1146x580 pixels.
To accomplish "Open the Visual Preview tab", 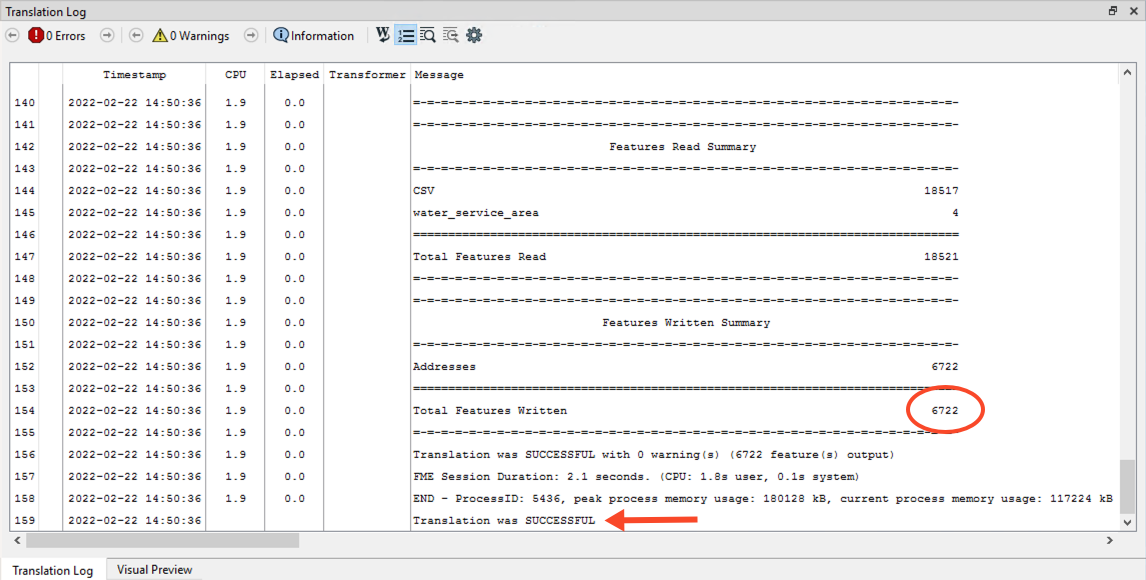I will (154, 570).
